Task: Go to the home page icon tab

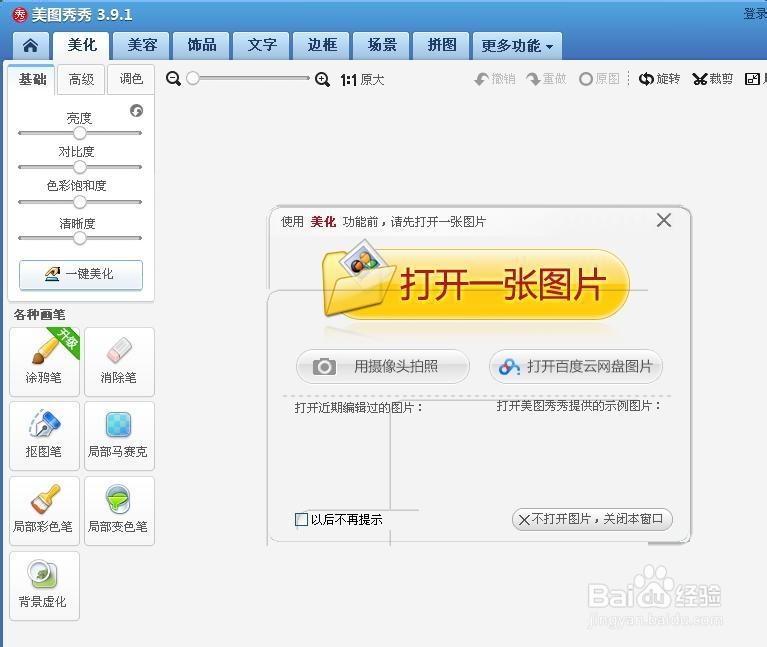Action: click(30, 46)
